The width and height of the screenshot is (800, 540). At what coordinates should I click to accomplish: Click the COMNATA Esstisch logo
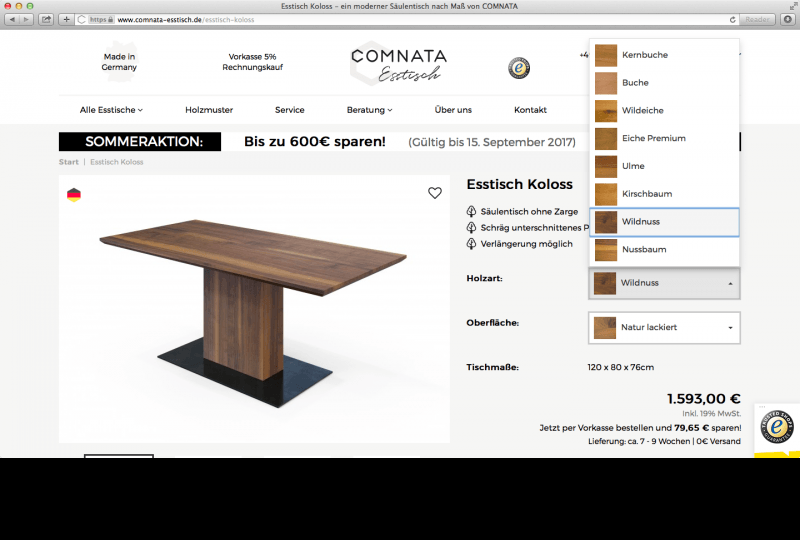pyautogui.click(x=399, y=64)
